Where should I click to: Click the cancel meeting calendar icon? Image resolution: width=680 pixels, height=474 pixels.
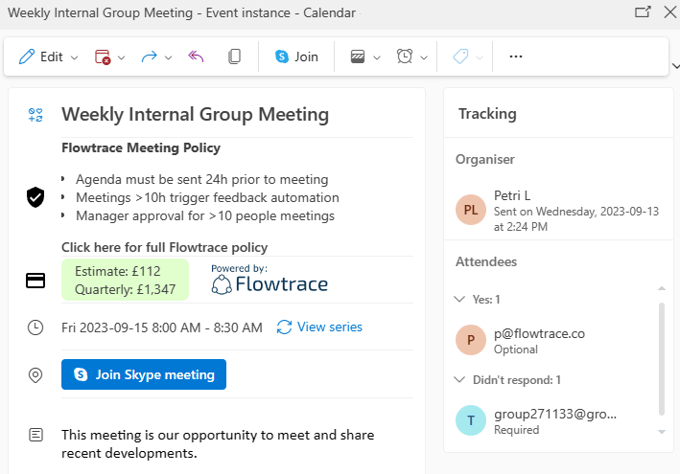click(103, 57)
